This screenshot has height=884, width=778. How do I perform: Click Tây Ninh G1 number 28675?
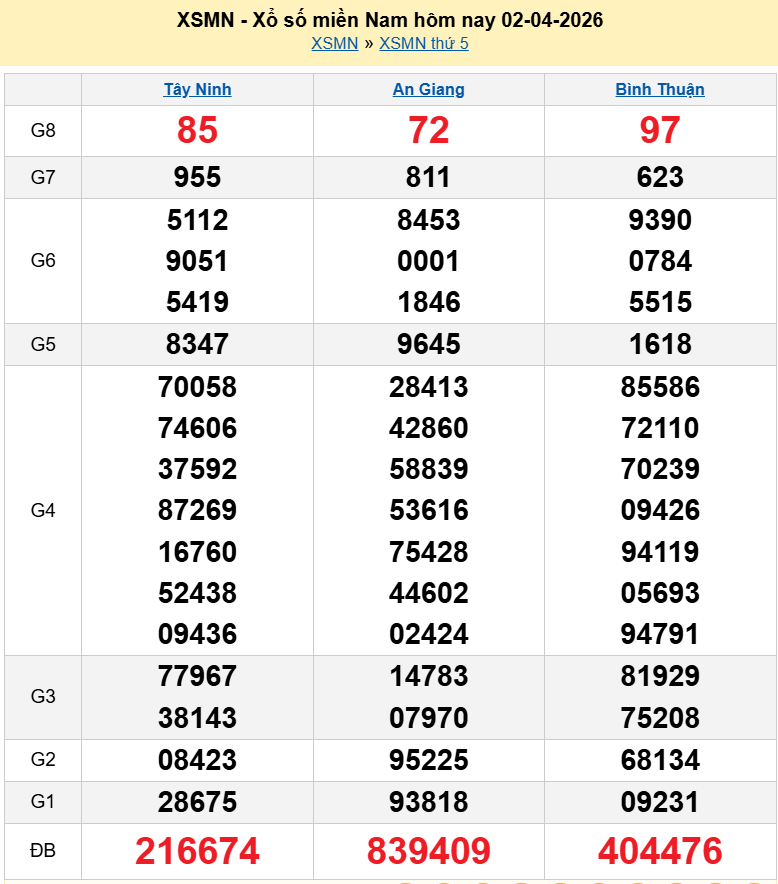pos(197,802)
